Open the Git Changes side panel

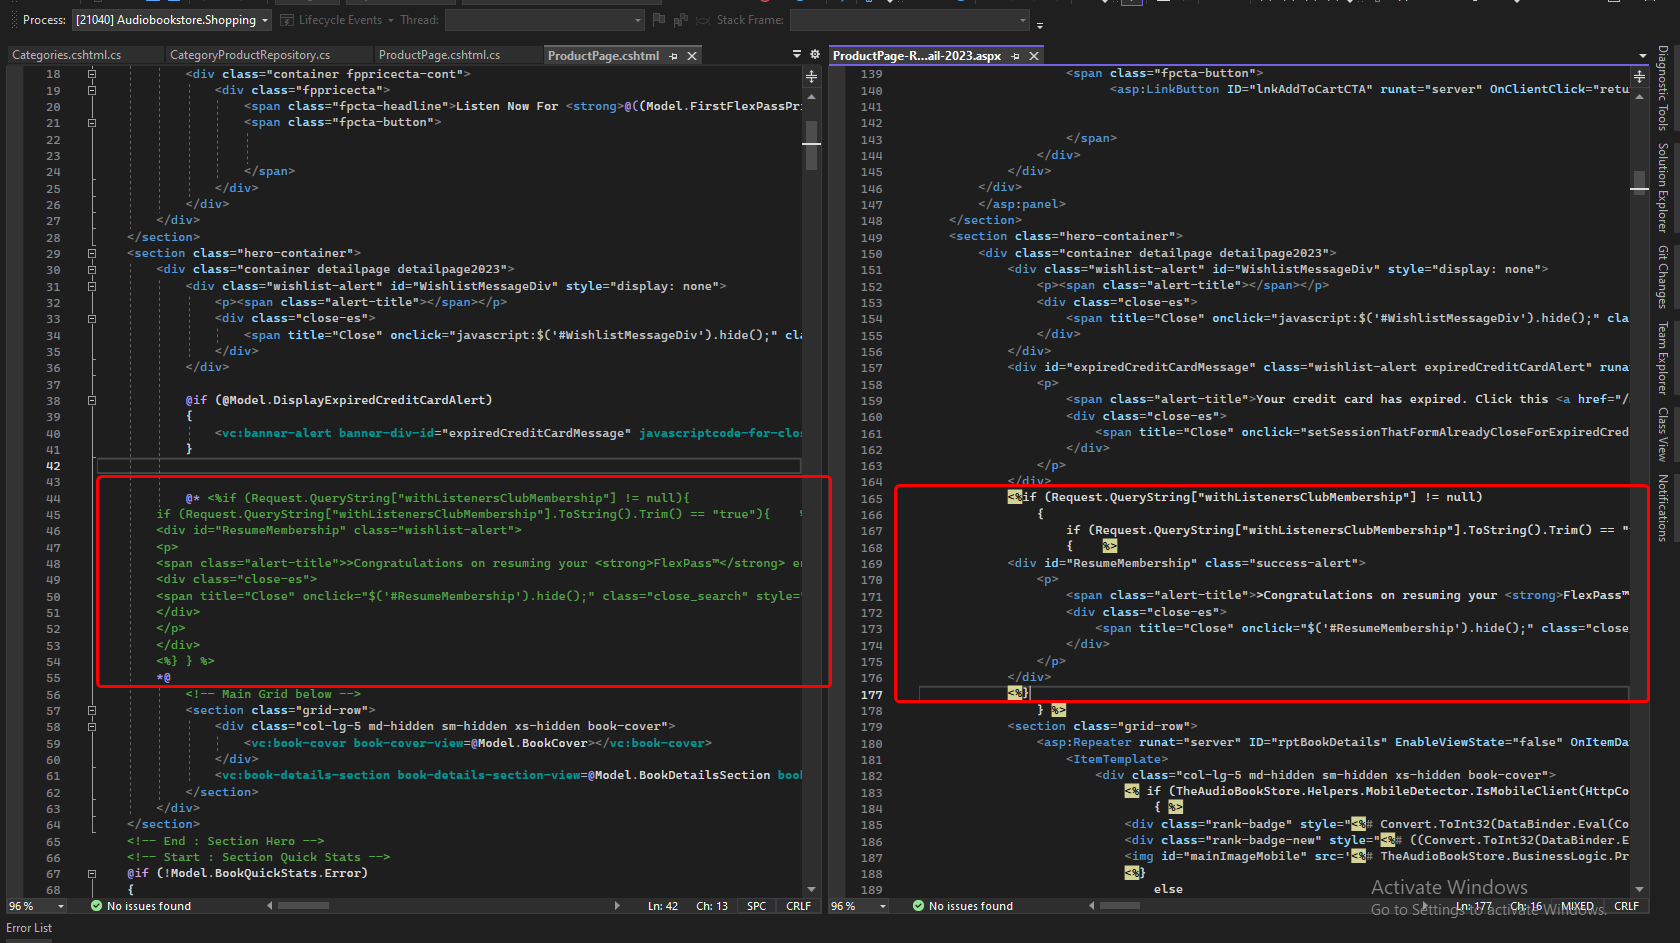pos(1662,277)
